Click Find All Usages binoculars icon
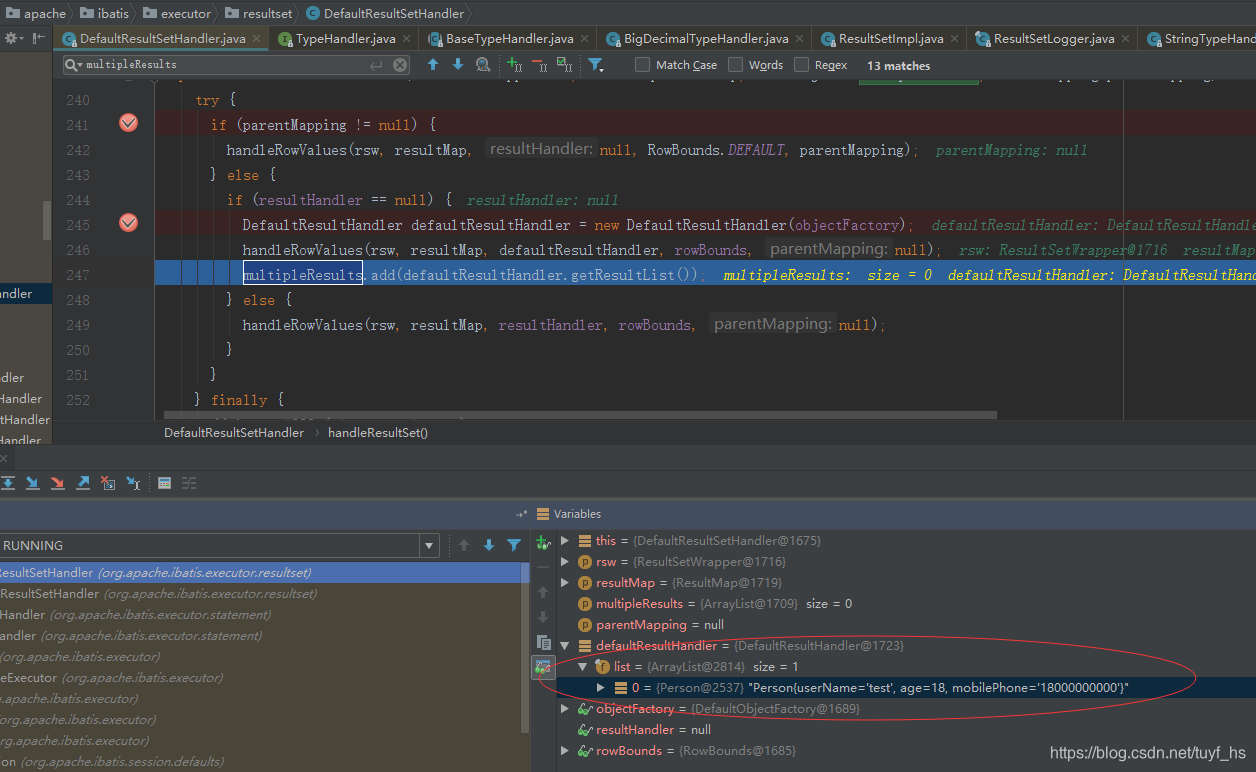Viewport: 1256px width, 772px height. pos(483,65)
